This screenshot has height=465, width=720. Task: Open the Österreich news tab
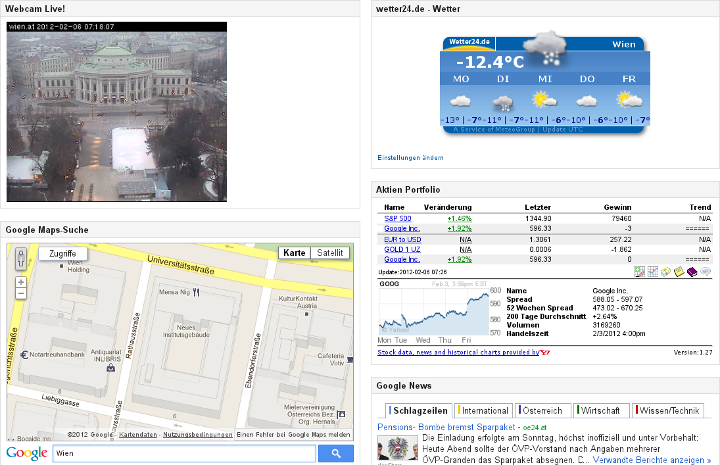[x=543, y=410]
